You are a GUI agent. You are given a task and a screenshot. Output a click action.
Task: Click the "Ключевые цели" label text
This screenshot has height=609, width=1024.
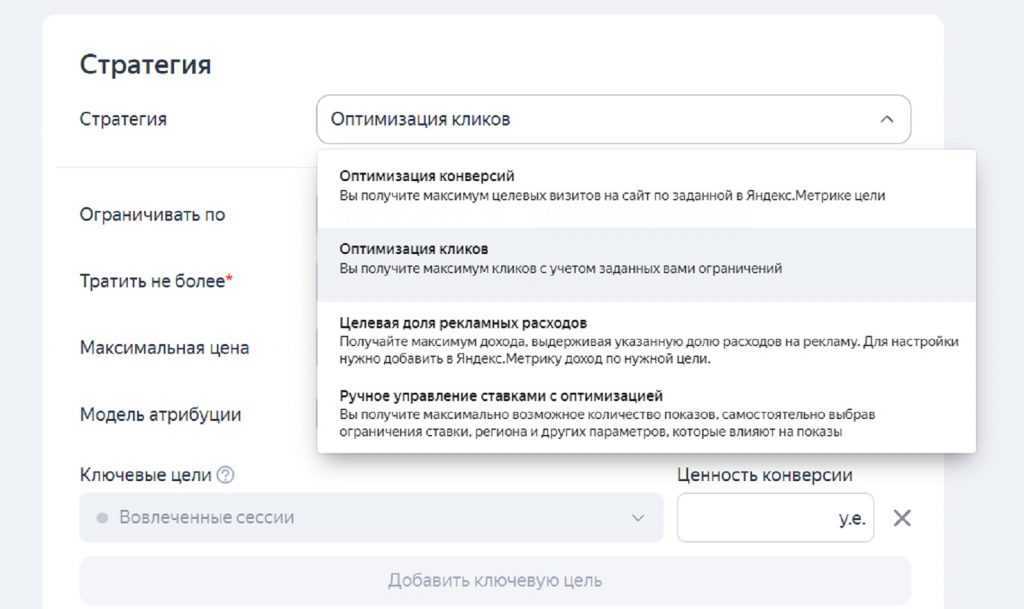[x=145, y=475]
